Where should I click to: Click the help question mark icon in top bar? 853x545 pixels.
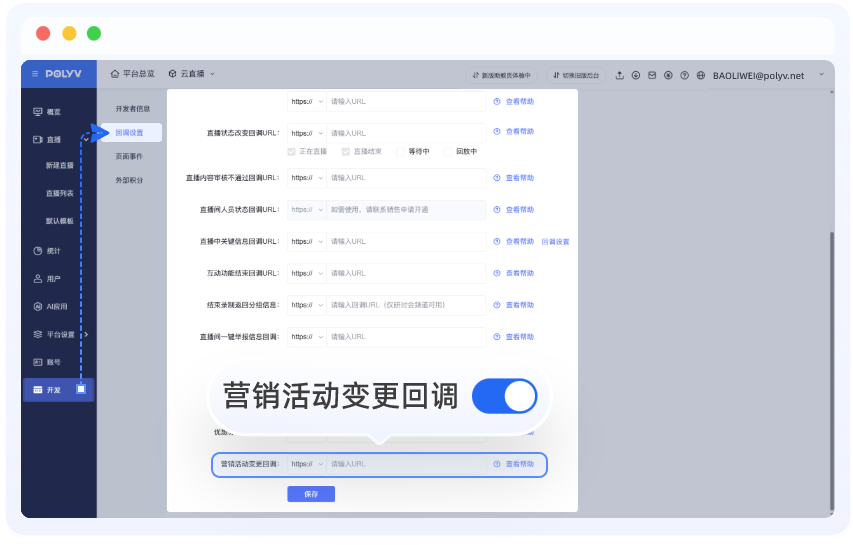click(684, 75)
